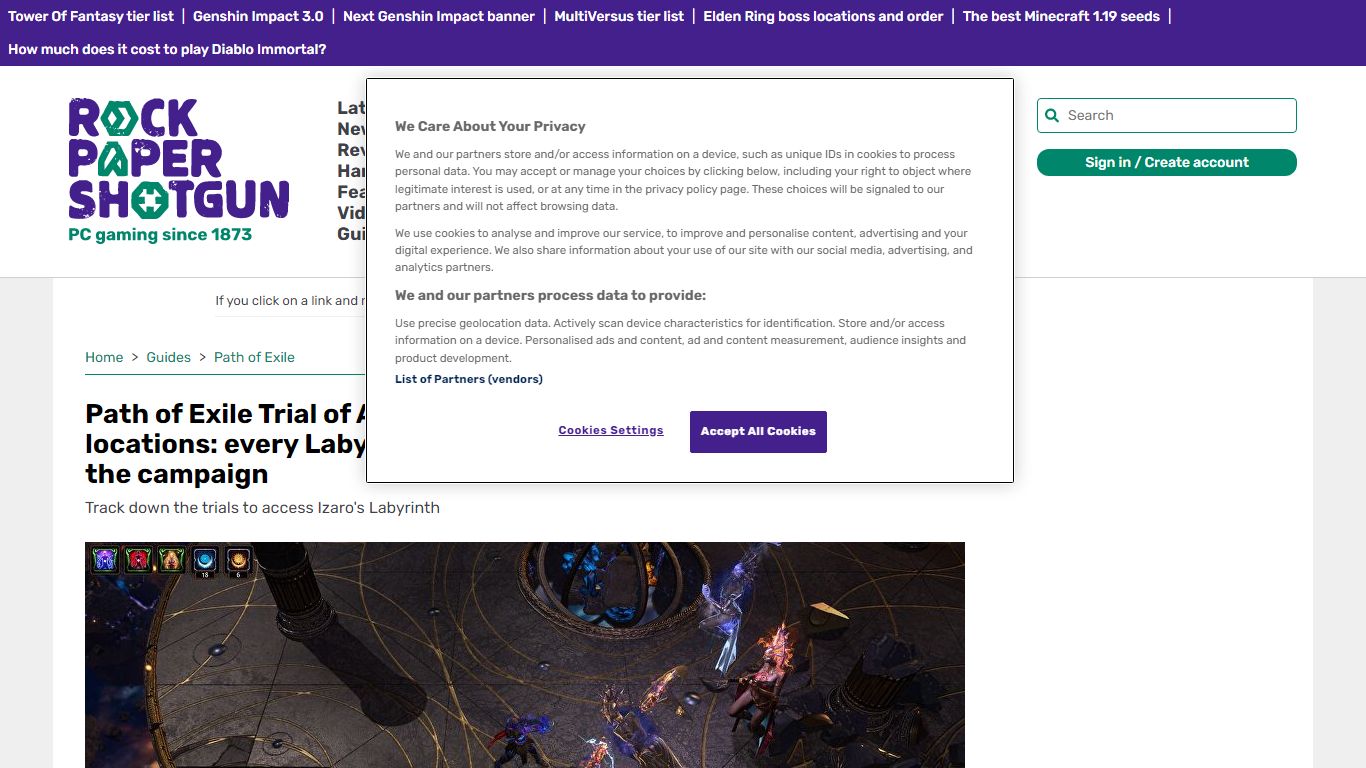Image resolution: width=1366 pixels, height=768 pixels.
Task: Open The best Minecraft 1.19 seeds link
Action: 1061,16
